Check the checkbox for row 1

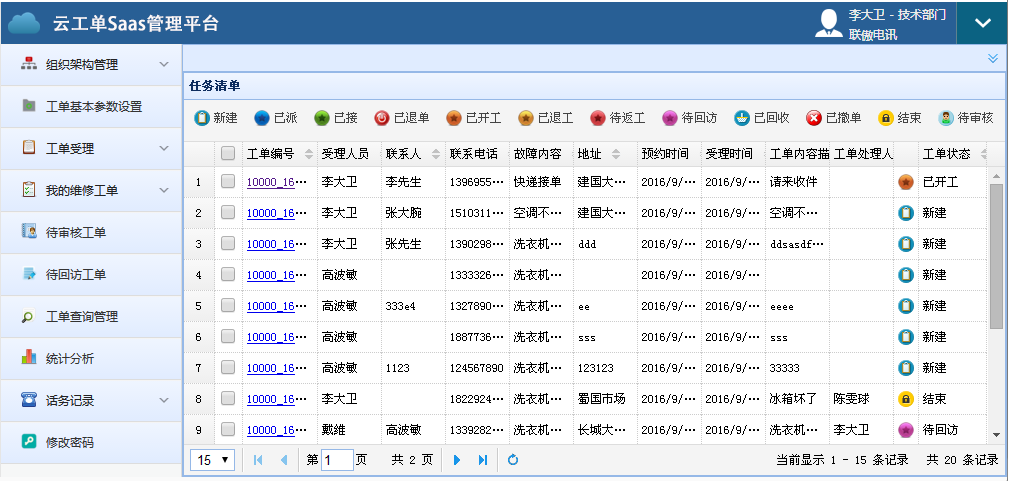pos(228,182)
